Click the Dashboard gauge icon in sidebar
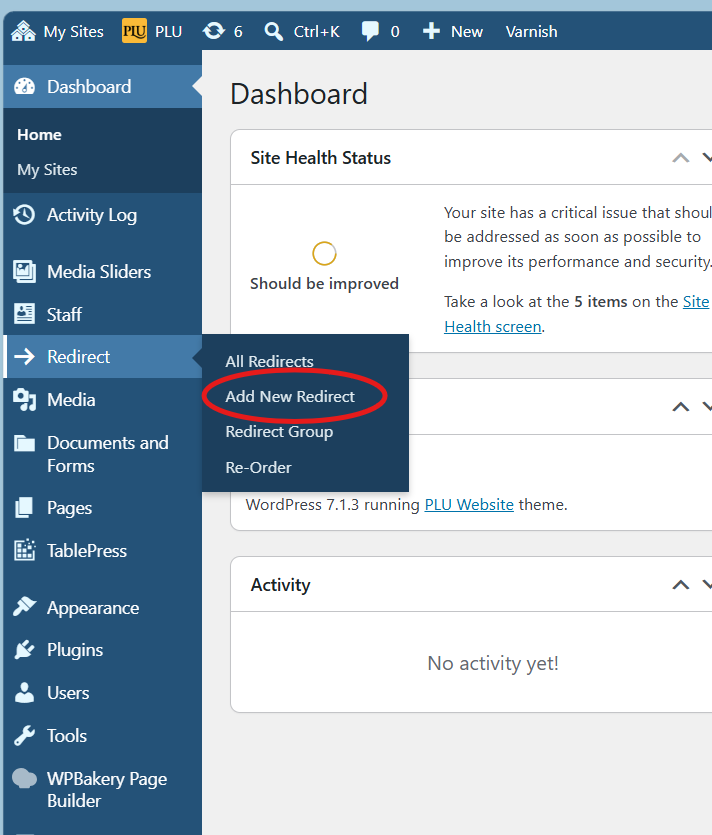Viewport: 712px width, 835px height. click(24, 86)
